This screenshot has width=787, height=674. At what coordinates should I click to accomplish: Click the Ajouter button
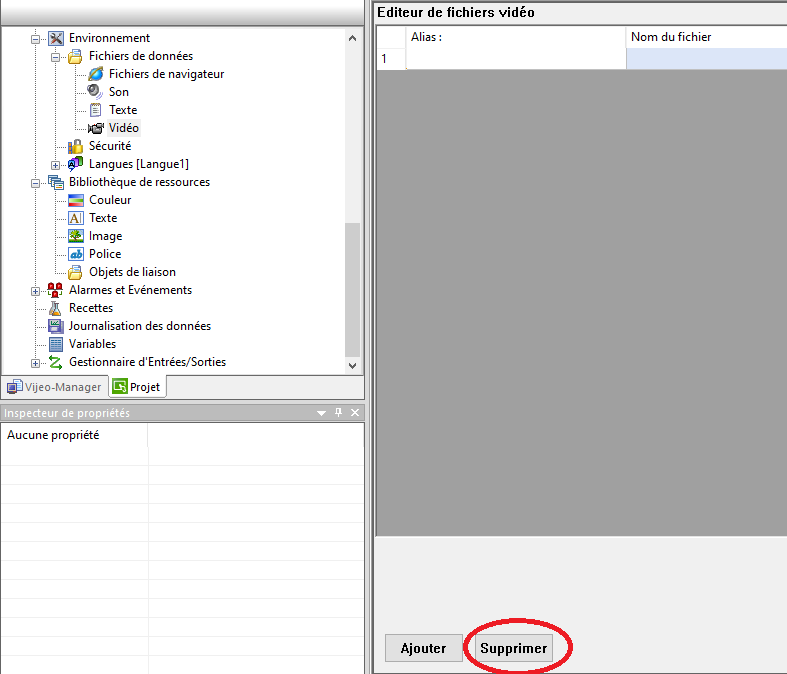[x=423, y=648]
